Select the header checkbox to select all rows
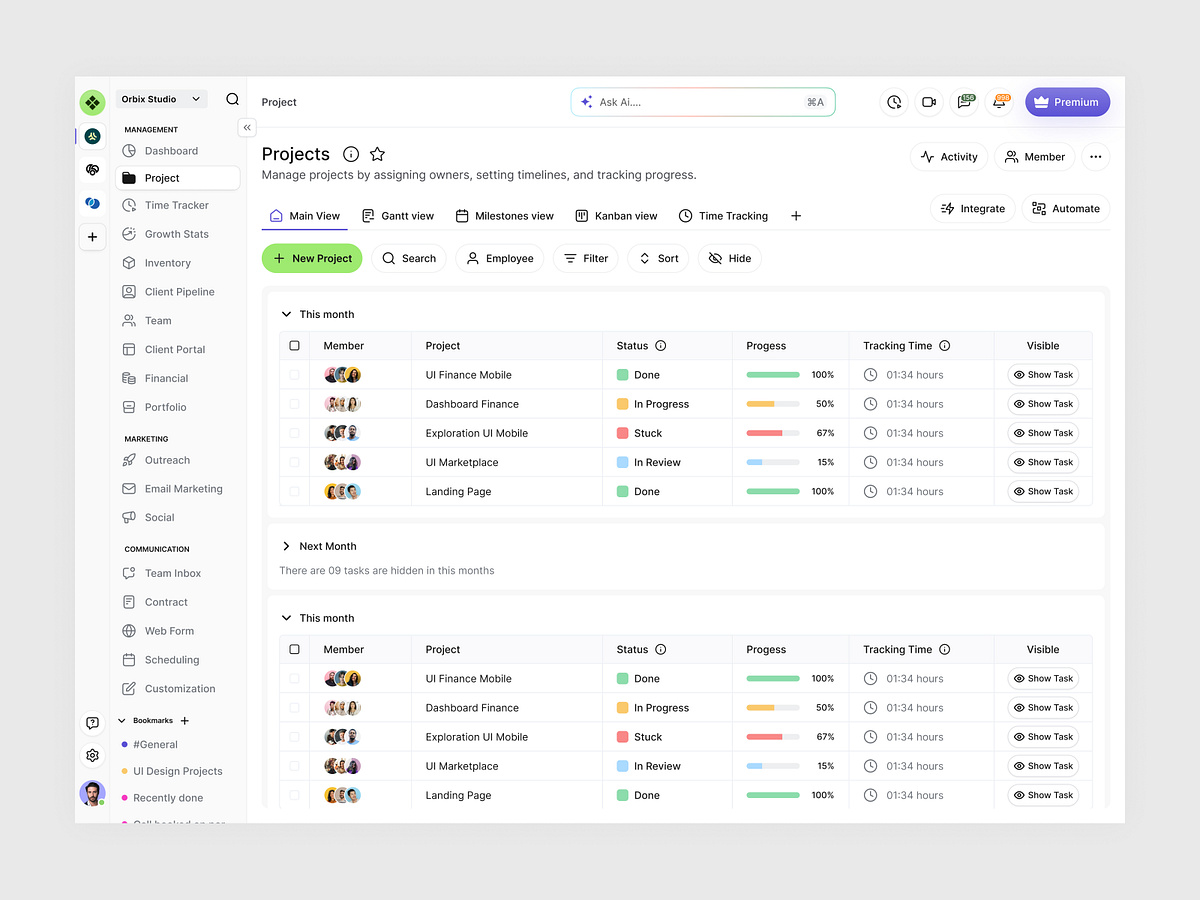The height and width of the screenshot is (900, 1200). (x=294, y=345)
